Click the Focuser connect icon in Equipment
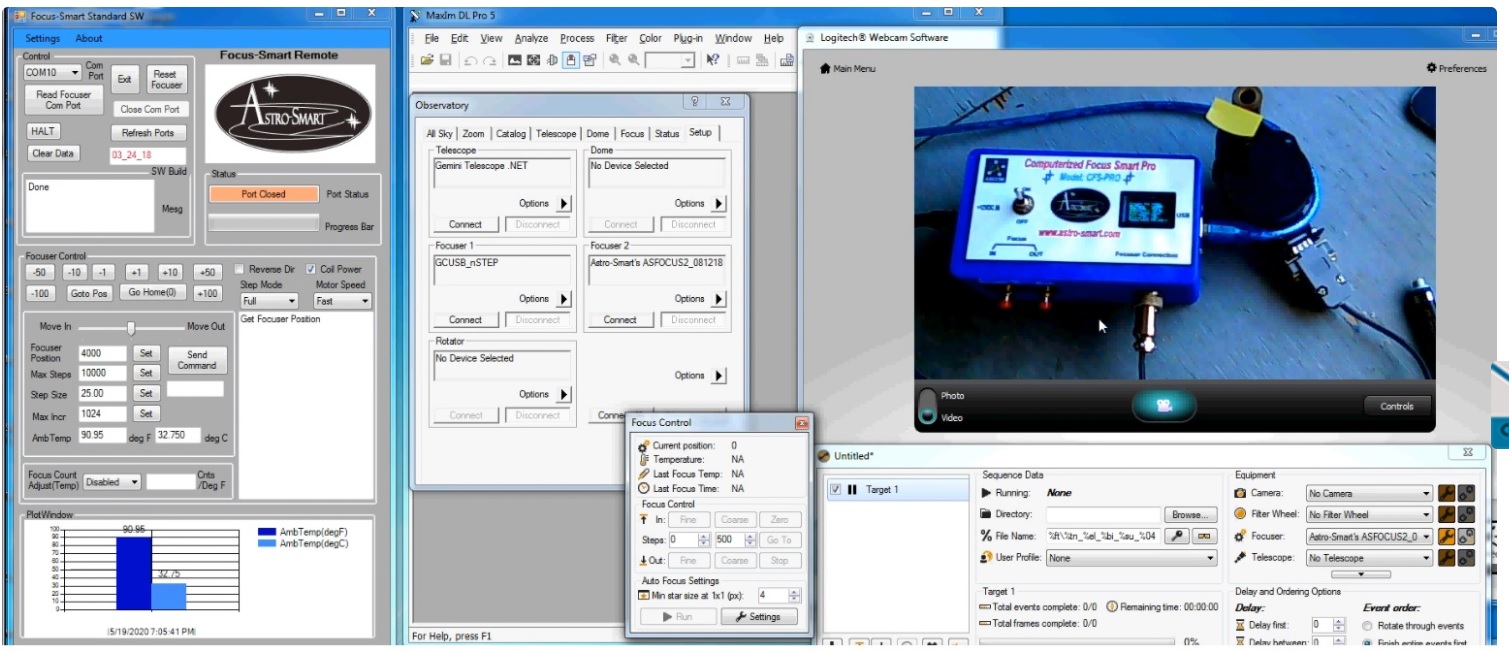The image size is (1509, 651). pyautogui.click(x=1466, y=536)
